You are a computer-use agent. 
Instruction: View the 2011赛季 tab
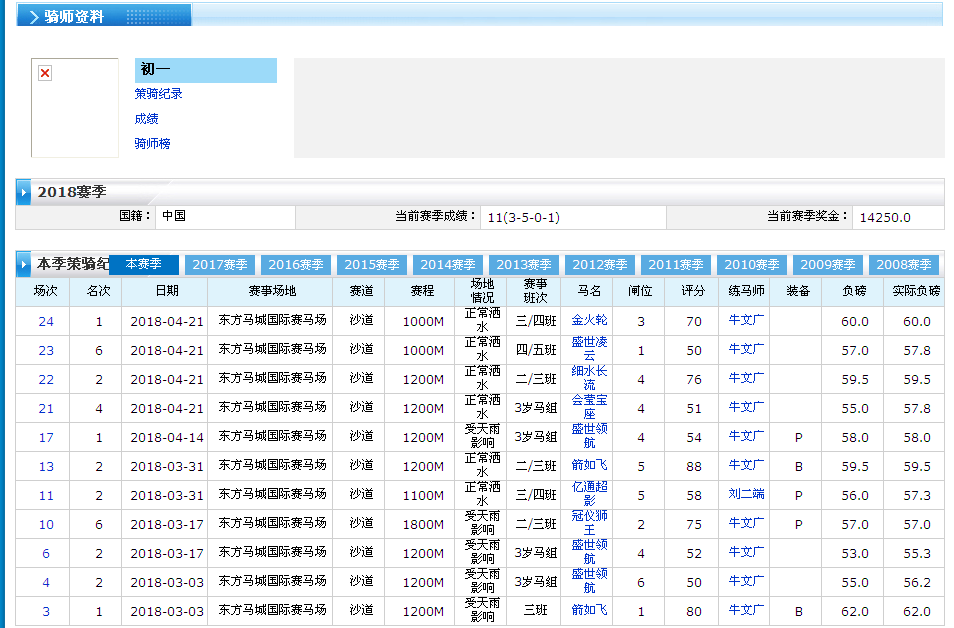[676, 265]
